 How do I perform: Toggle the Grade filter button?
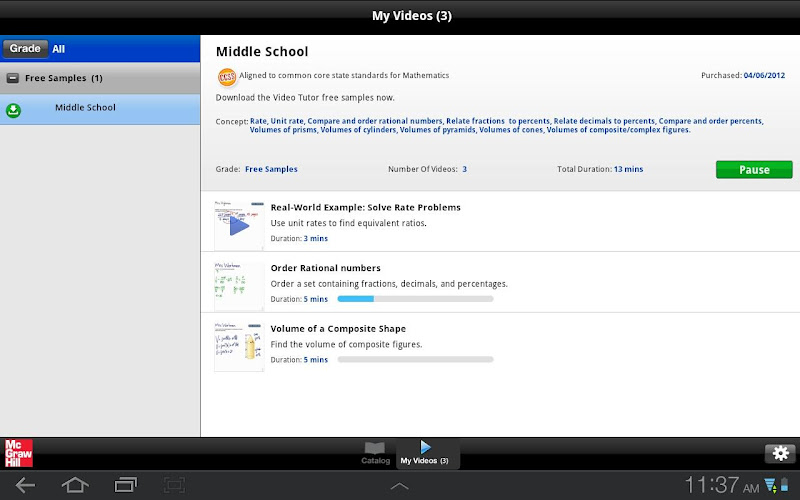point(25,48)
